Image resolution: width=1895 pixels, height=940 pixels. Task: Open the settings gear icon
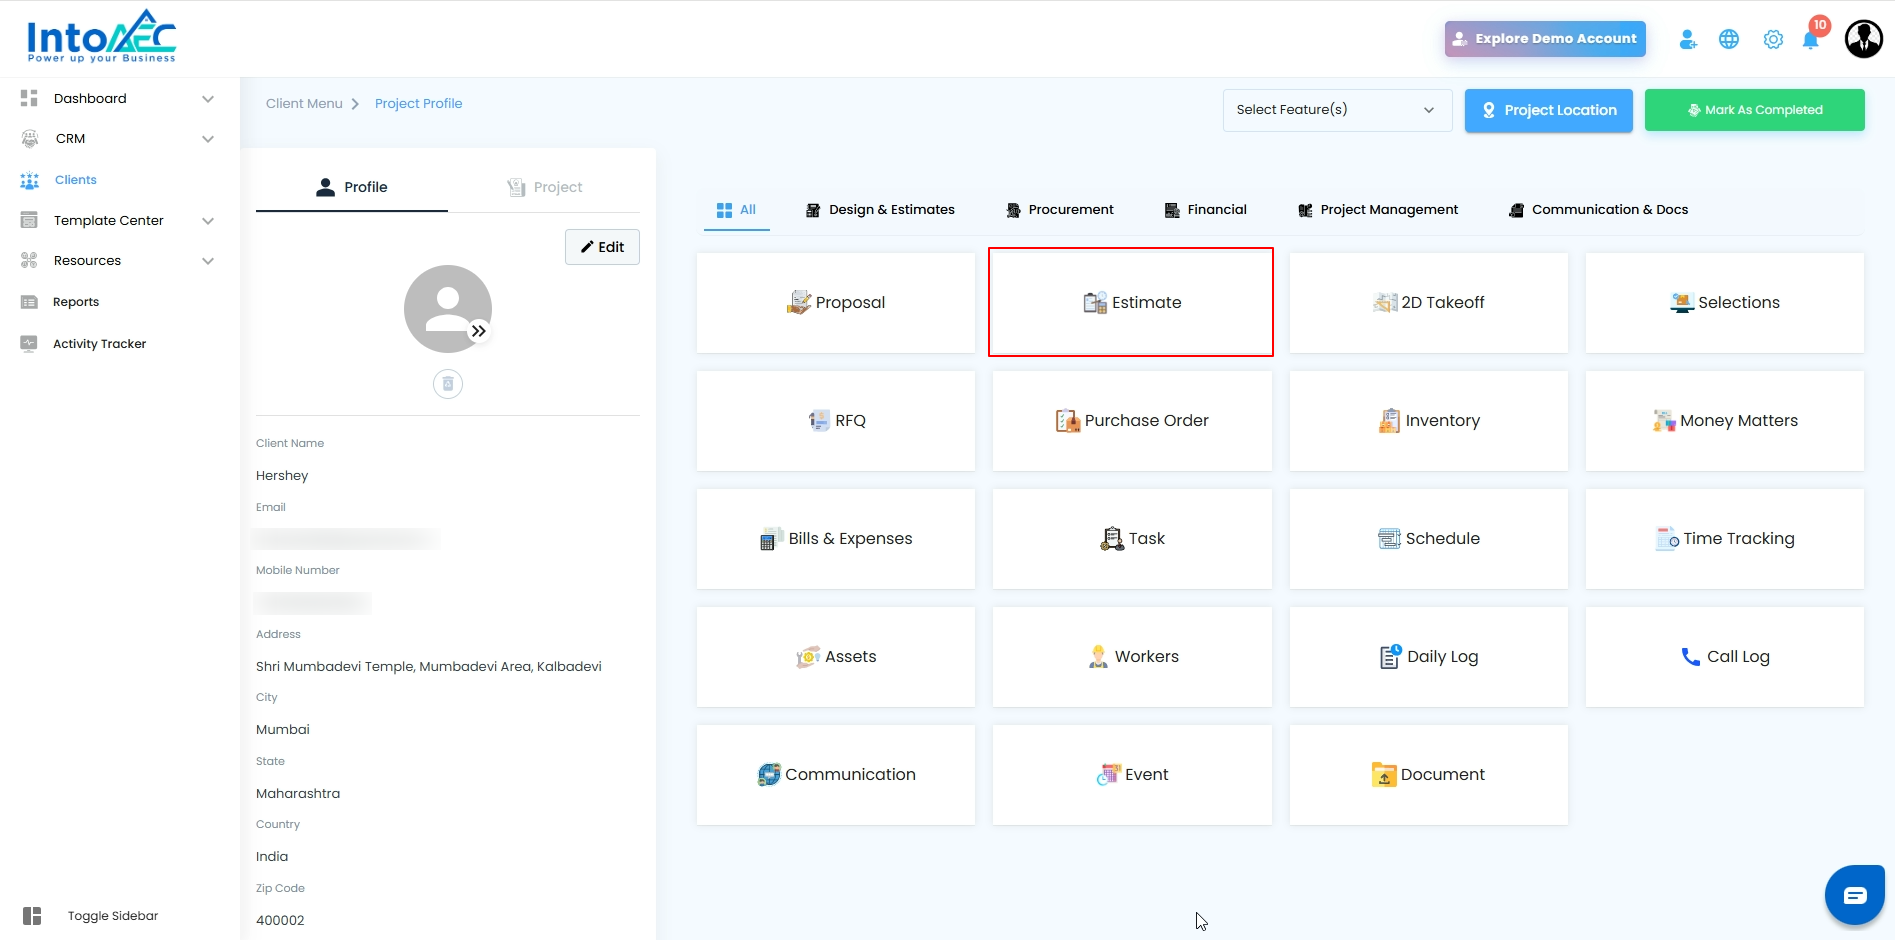point(1773,39)
